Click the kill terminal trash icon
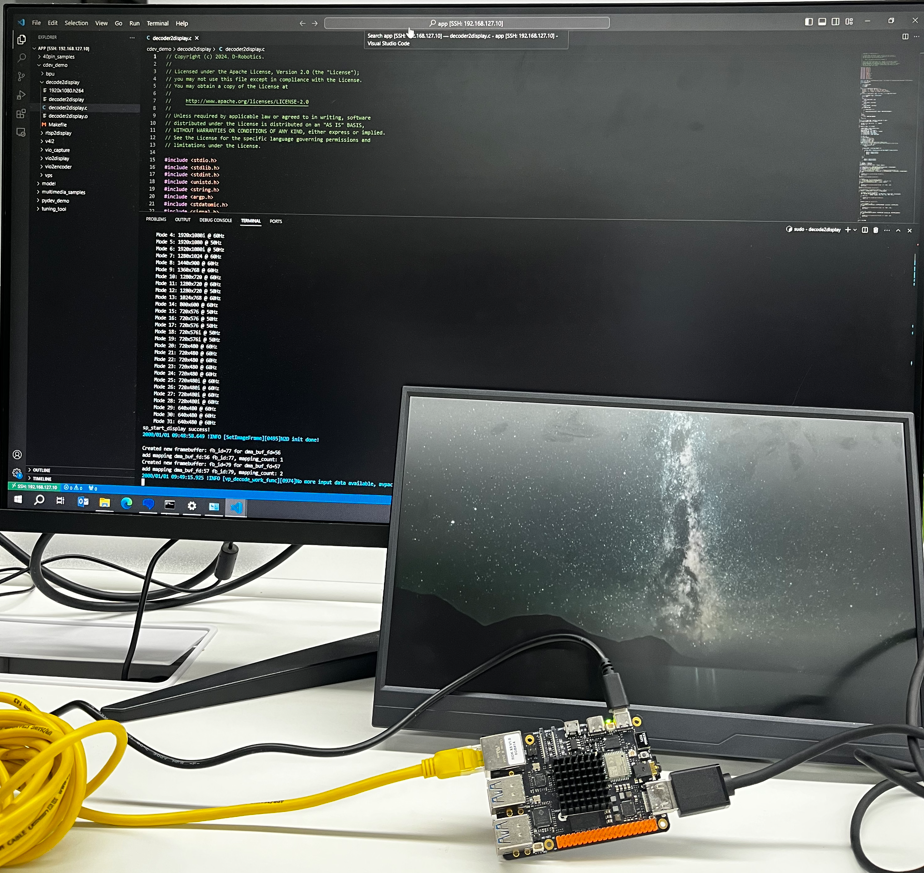924x873 pixels. [876, 230]
